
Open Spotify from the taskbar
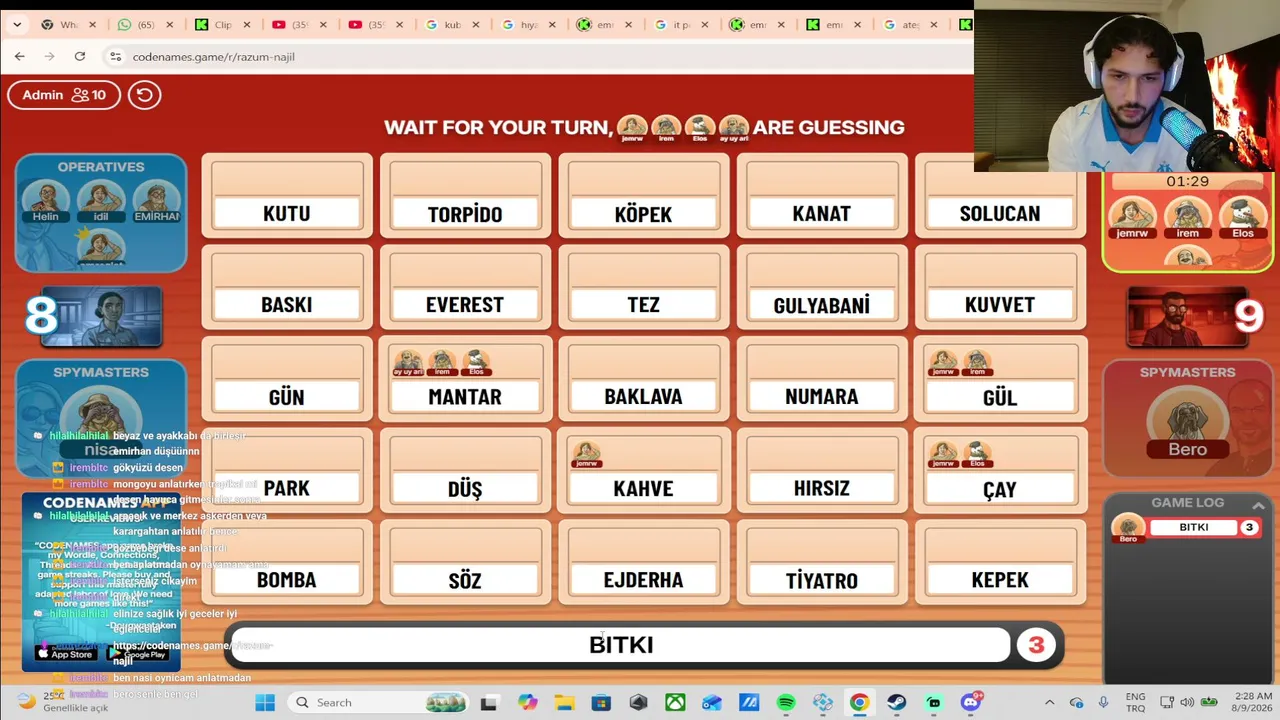click(x=786, y=703)
